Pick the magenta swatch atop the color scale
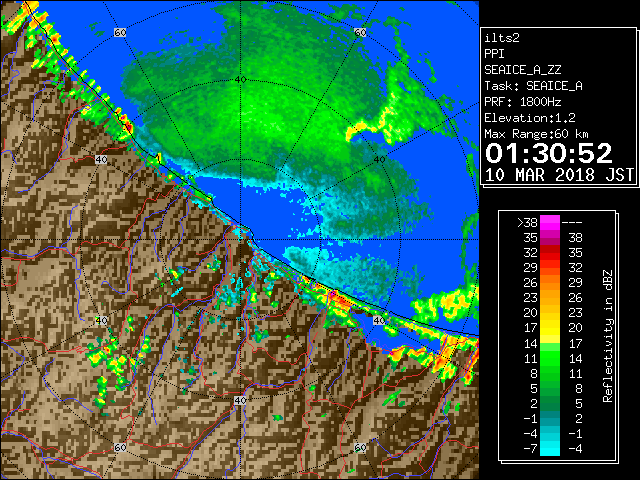Image resolution: width=640 pixels, height=480 pixels. [x=550, y=223]
